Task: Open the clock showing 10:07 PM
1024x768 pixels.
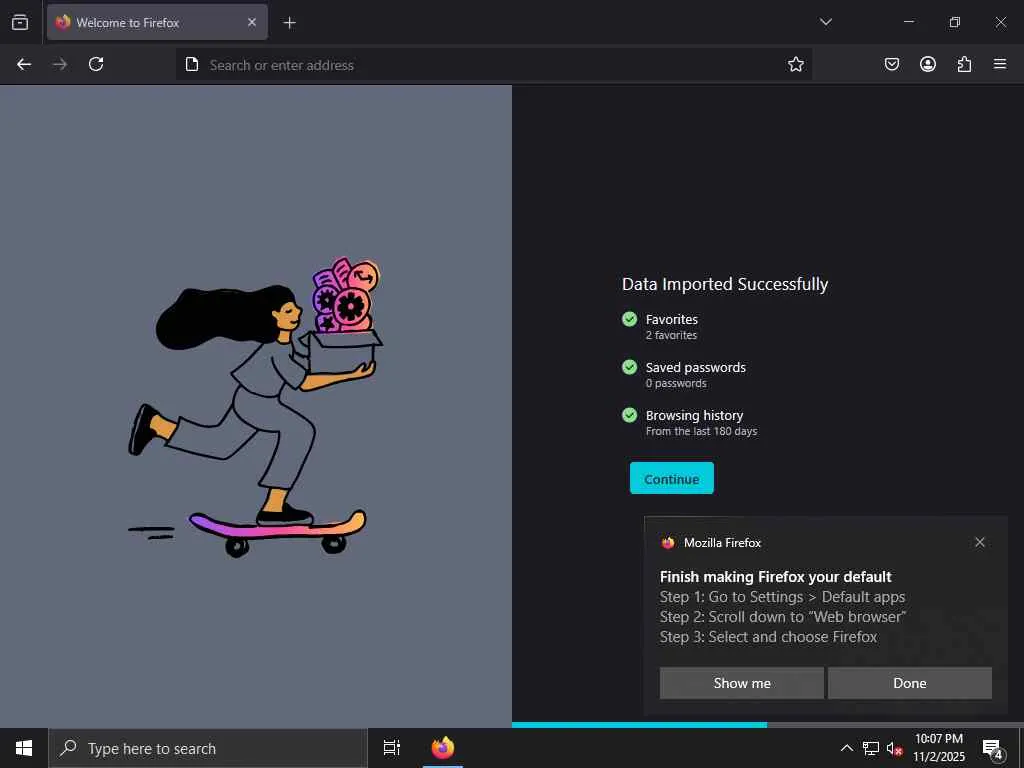Action: pyautogui.click(x=938, y=748)
